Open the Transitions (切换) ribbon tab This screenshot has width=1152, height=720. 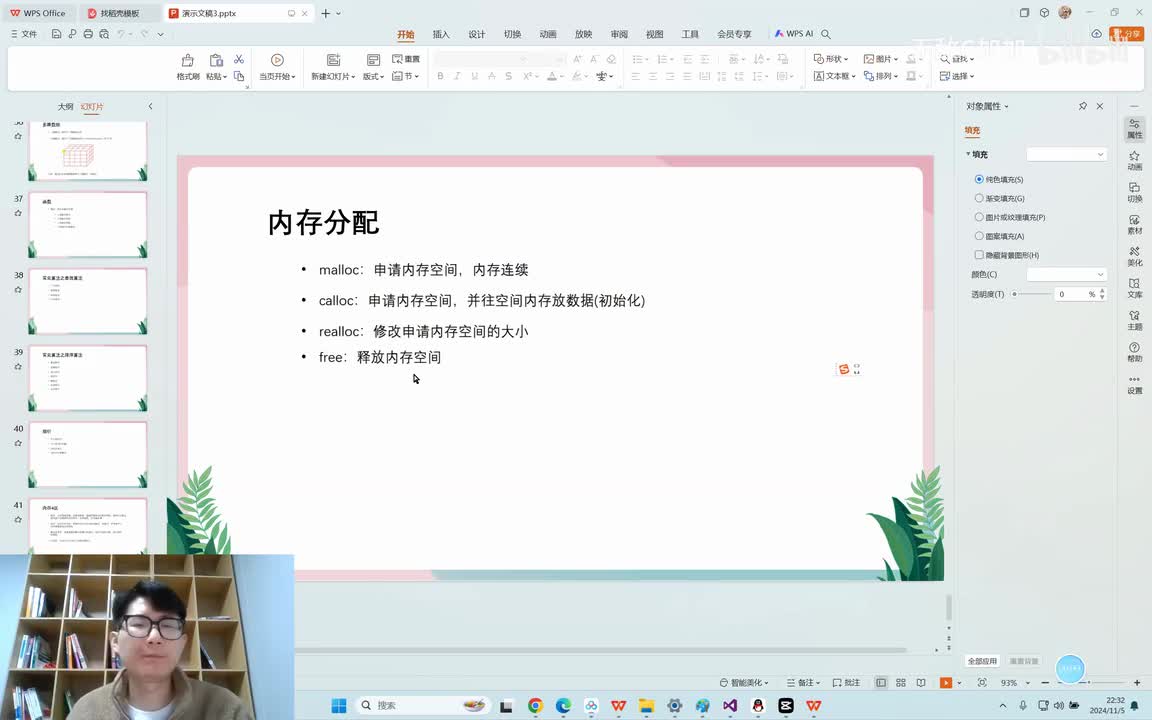point(512,34)
